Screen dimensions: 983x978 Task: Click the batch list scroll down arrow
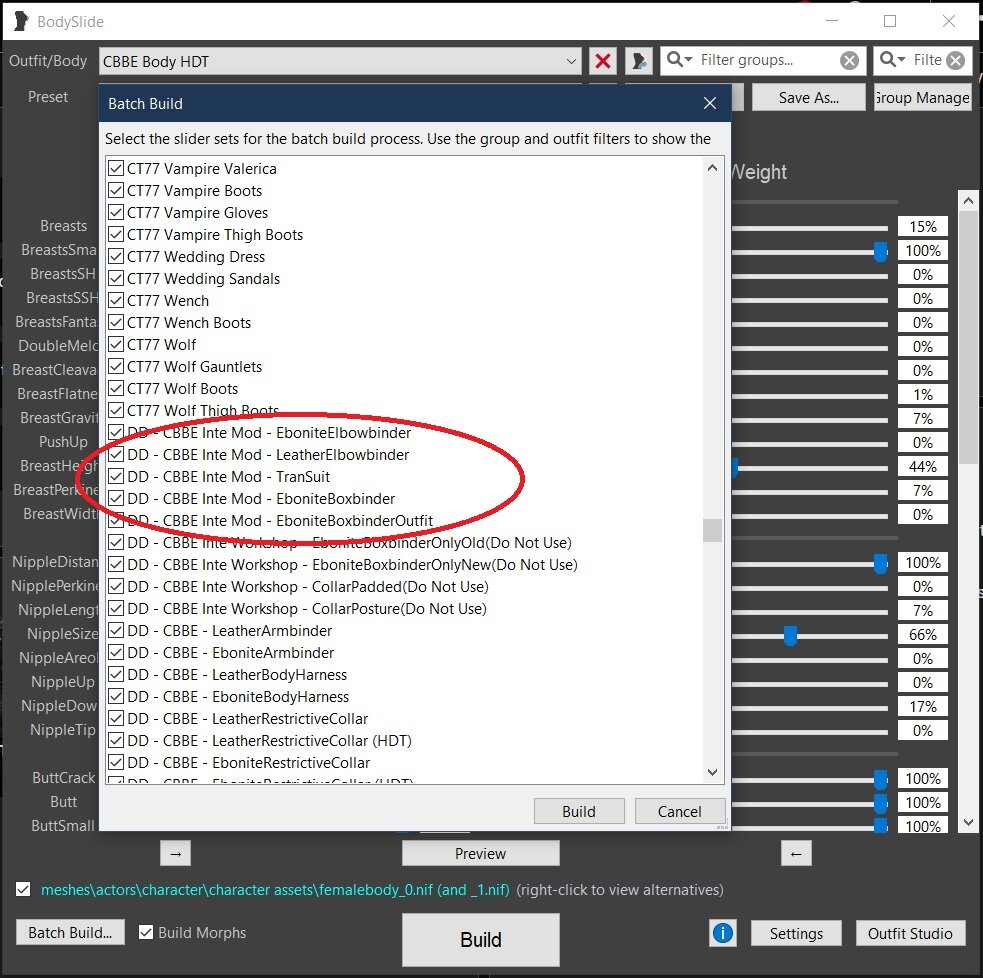point(712,772)
